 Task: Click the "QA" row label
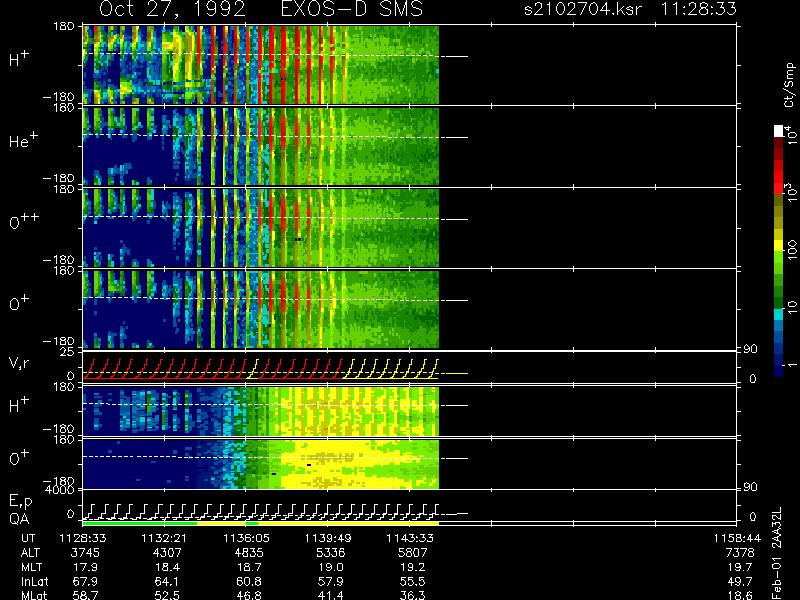(19, 519)
